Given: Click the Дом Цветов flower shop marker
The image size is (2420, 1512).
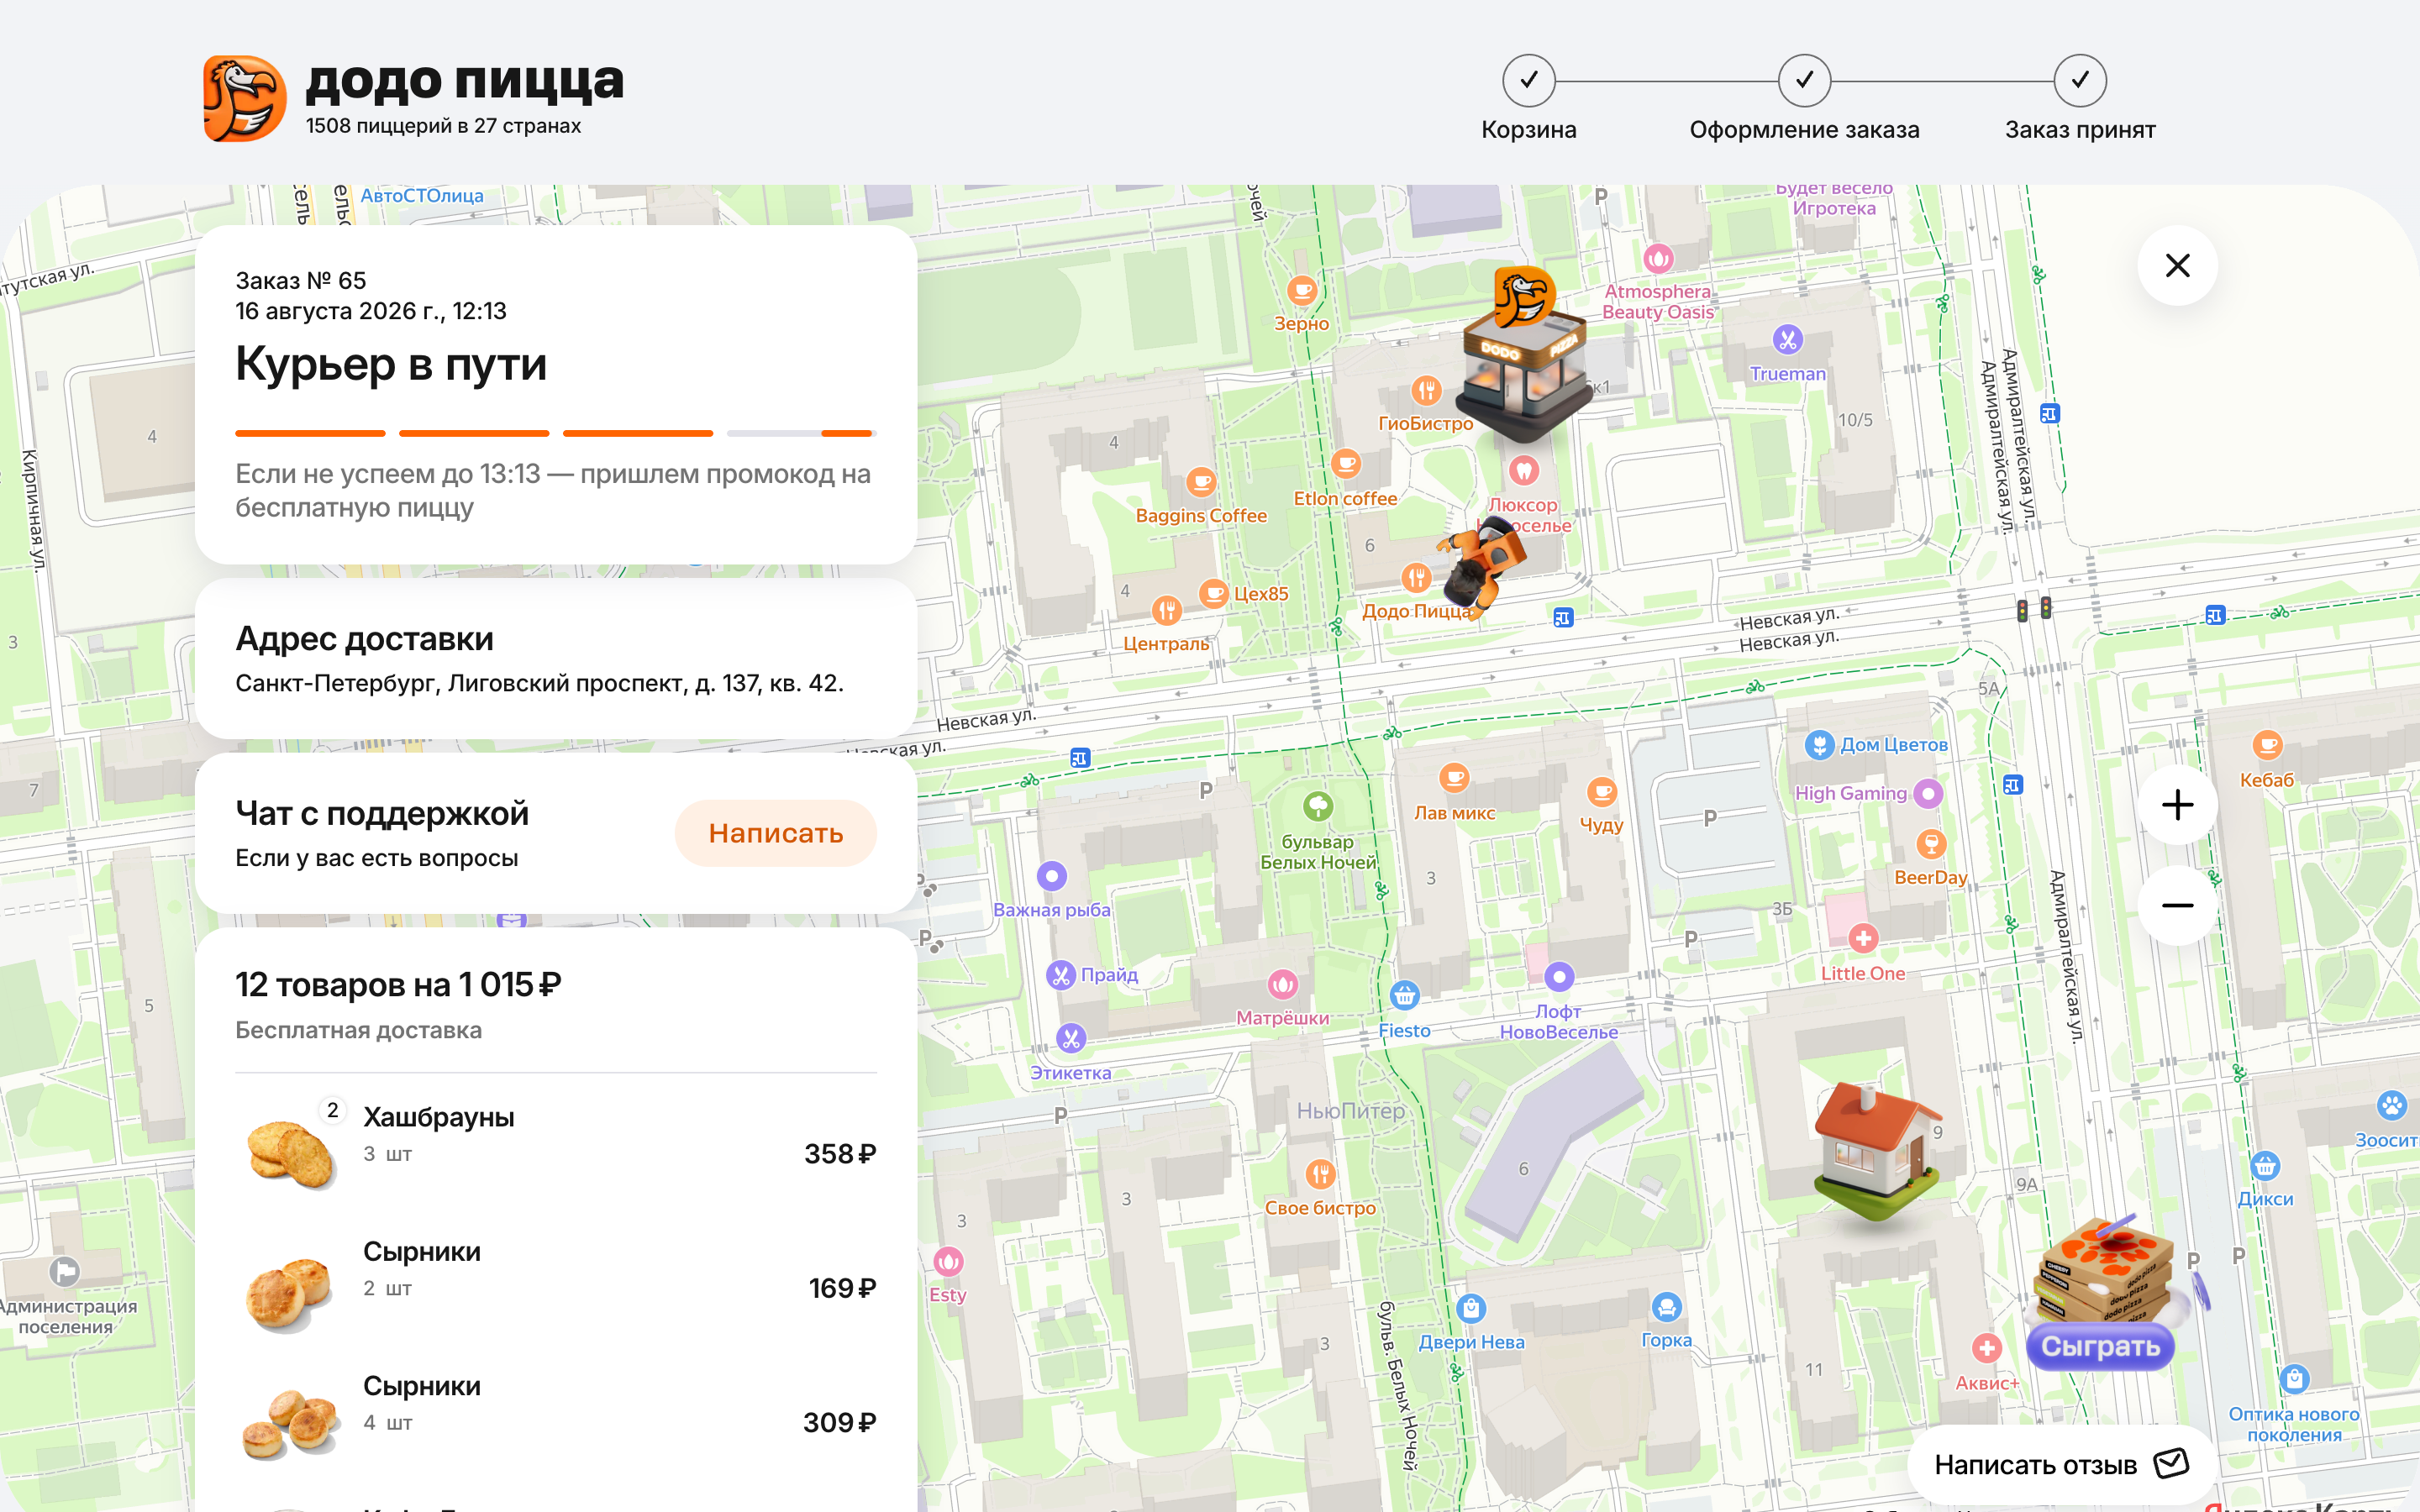Looking at the screenshot, I should point(1819,744).
